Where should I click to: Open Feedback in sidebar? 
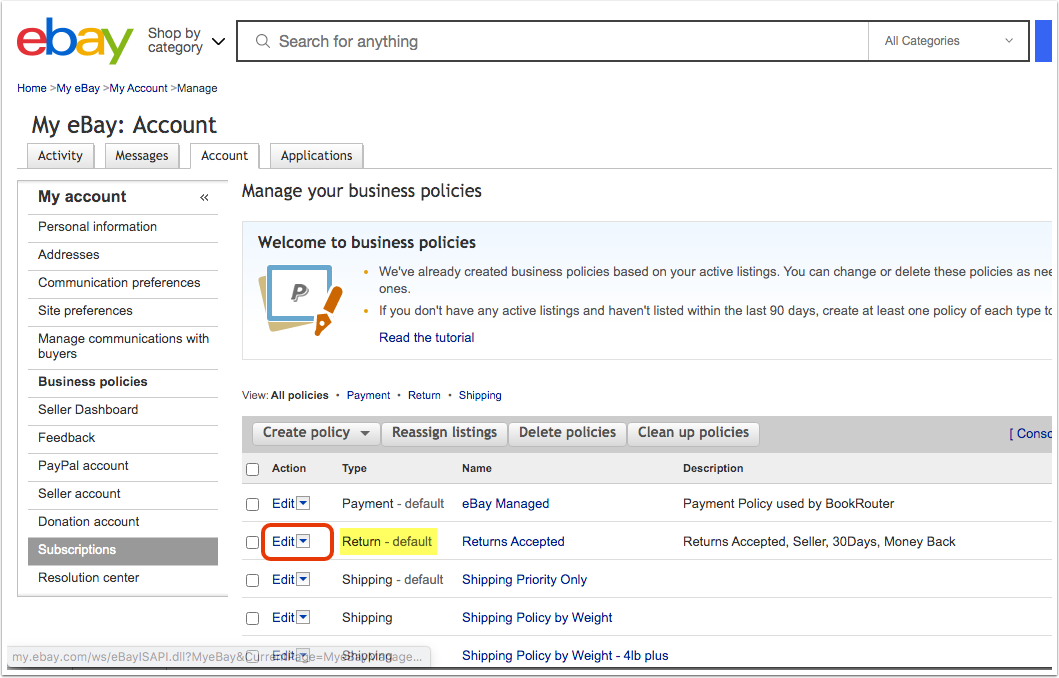(66, 438)
